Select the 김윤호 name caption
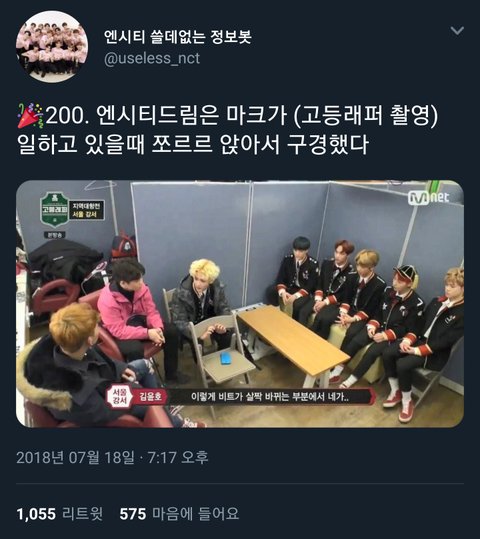480x539 pixels. coord(150,397)
